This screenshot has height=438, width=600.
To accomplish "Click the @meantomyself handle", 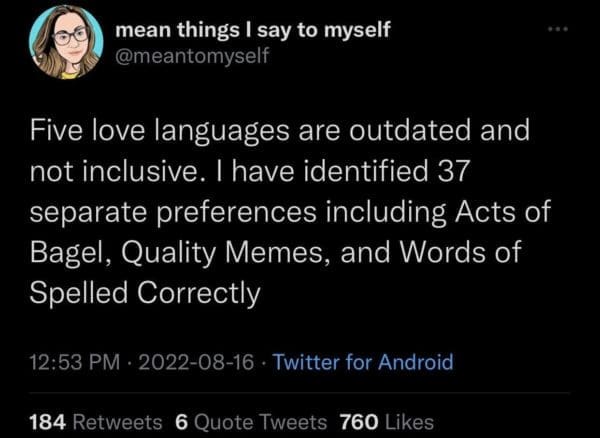I will [192, 56].
